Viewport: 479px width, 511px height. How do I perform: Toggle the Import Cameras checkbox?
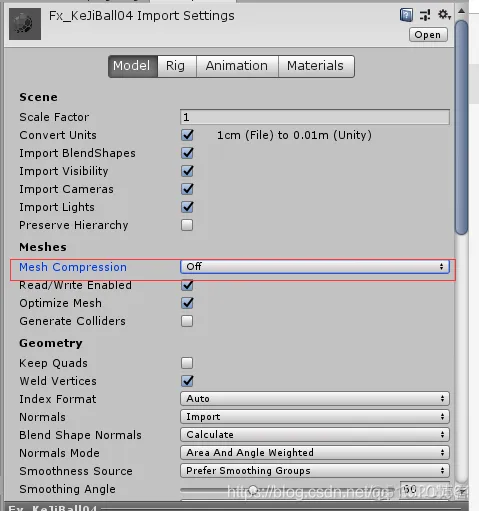tap(187, 189)
